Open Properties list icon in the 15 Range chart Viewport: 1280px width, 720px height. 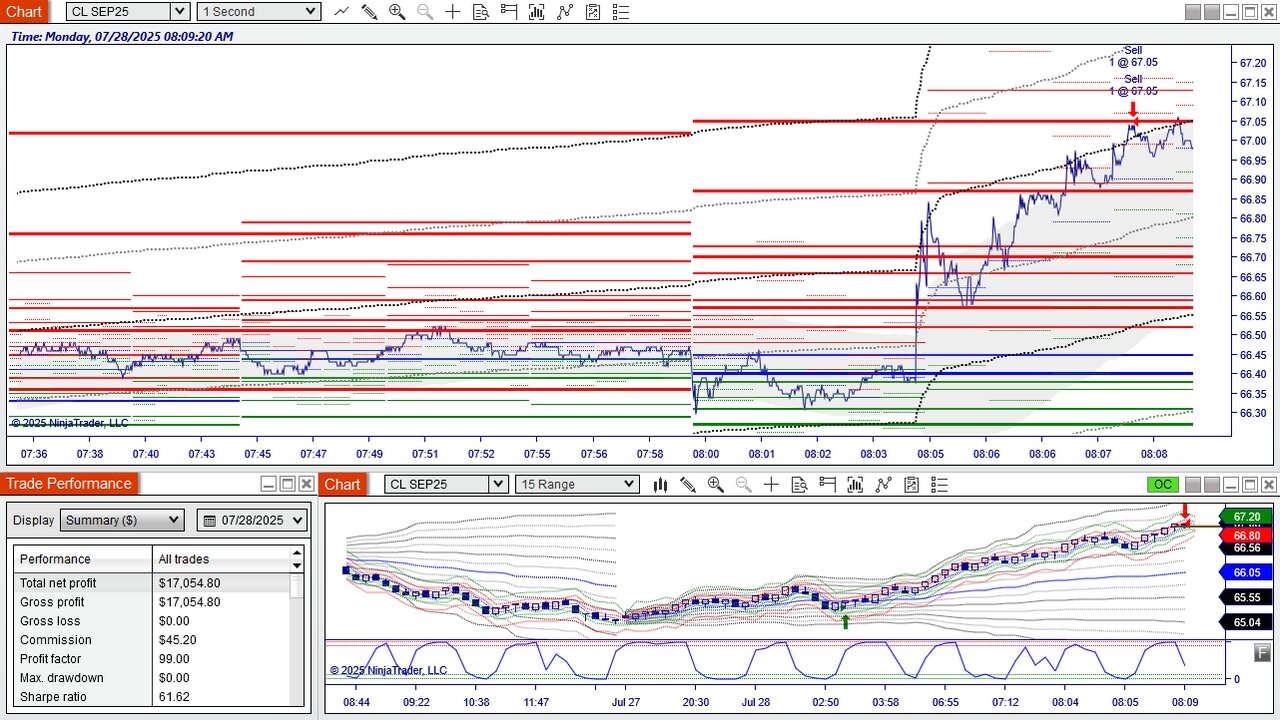(x=939, y=484)
